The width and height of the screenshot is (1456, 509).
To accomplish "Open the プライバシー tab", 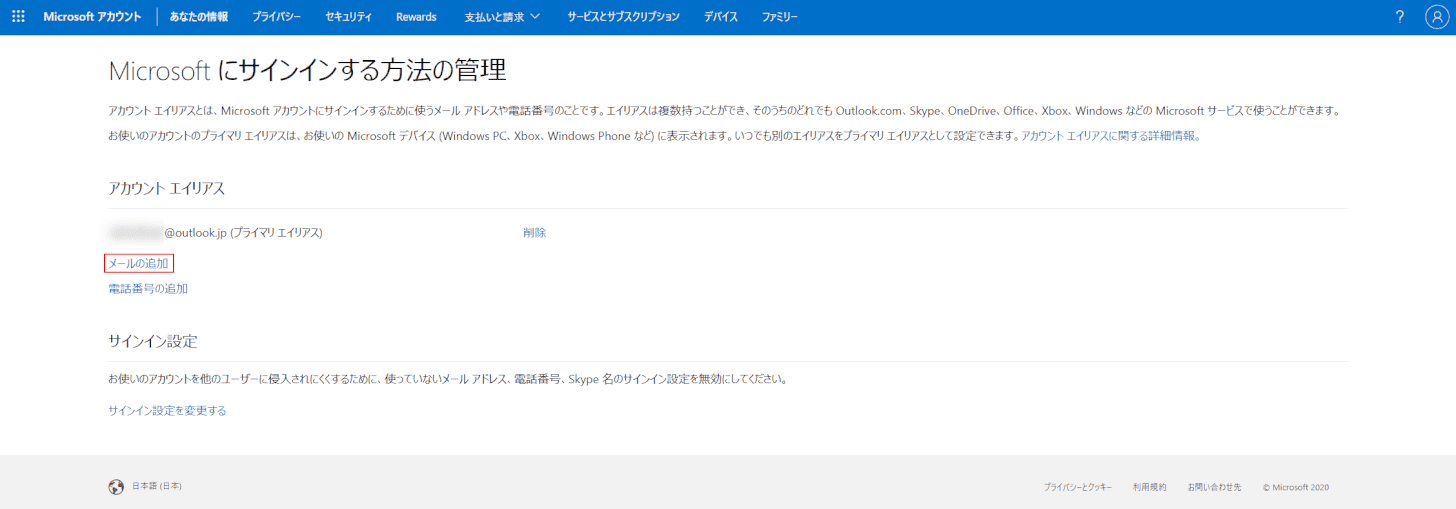I will tap(277, 17).
